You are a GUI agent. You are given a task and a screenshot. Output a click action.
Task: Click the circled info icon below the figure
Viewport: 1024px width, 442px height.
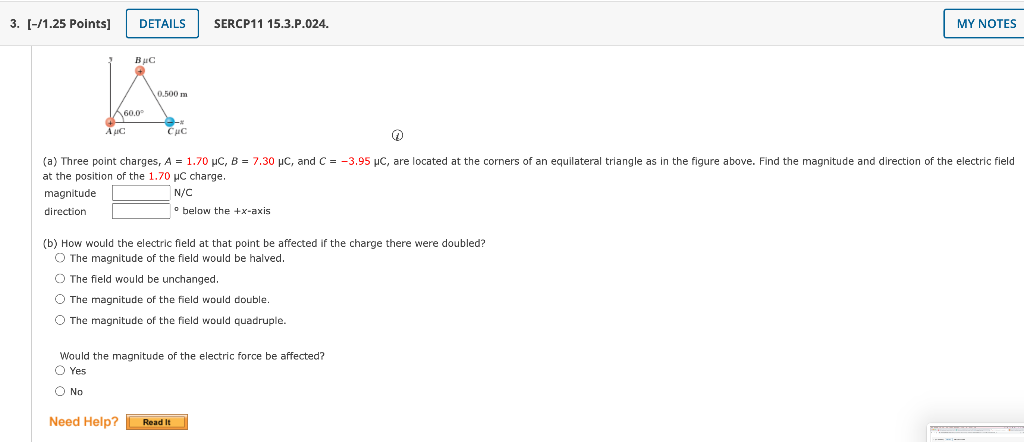tap(398, 136)
